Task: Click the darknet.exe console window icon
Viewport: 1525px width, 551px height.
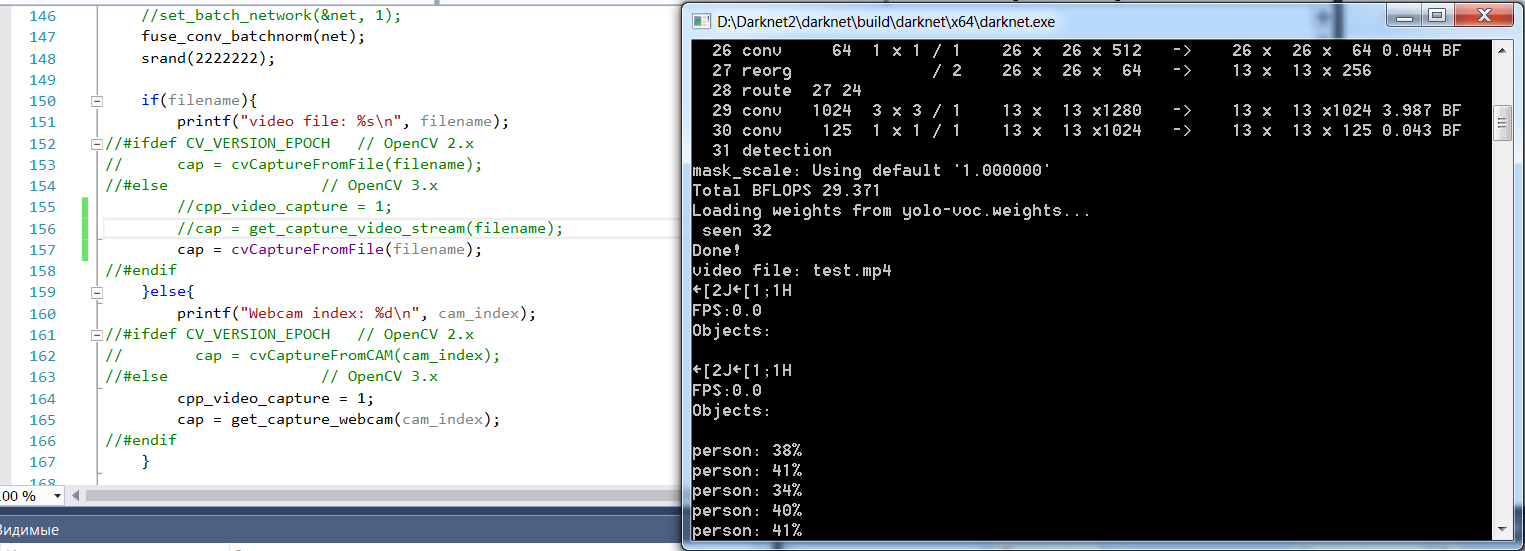Action: coord(700,21)
